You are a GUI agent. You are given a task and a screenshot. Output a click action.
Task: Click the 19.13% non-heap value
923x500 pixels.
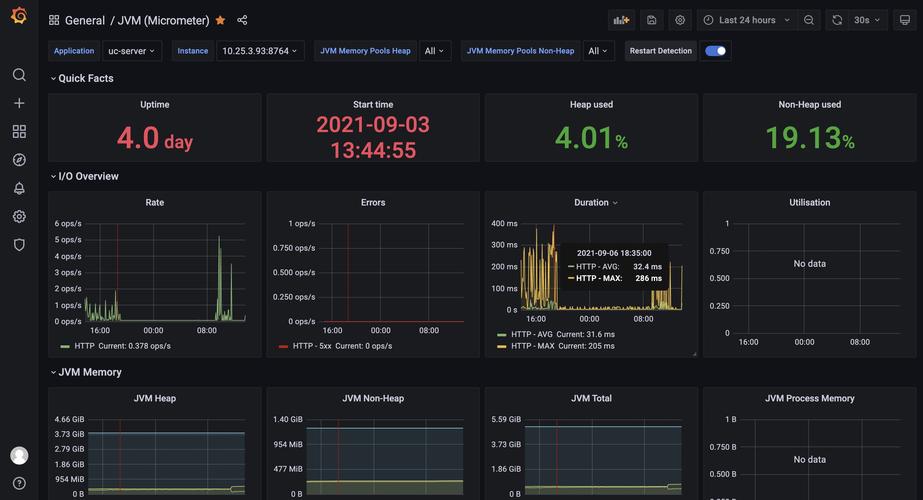[809, 138]
